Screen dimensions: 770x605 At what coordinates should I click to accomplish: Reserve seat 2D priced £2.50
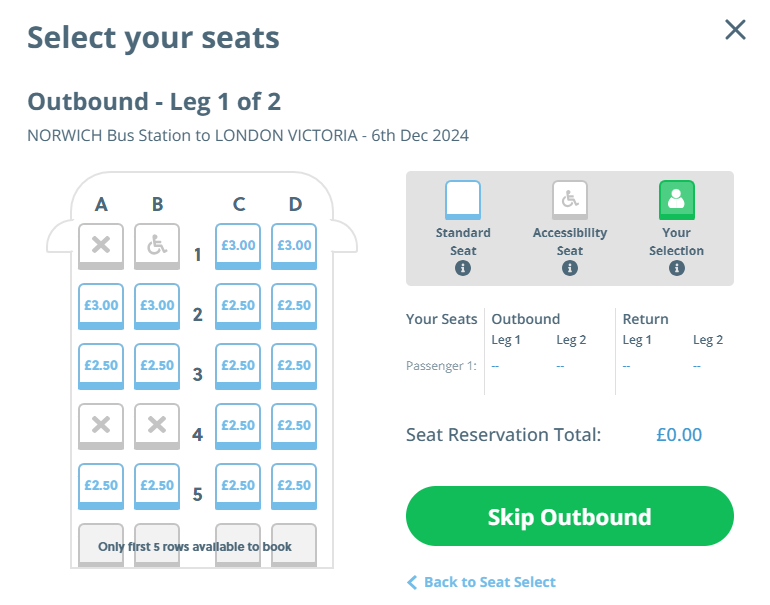coord(294,306)
